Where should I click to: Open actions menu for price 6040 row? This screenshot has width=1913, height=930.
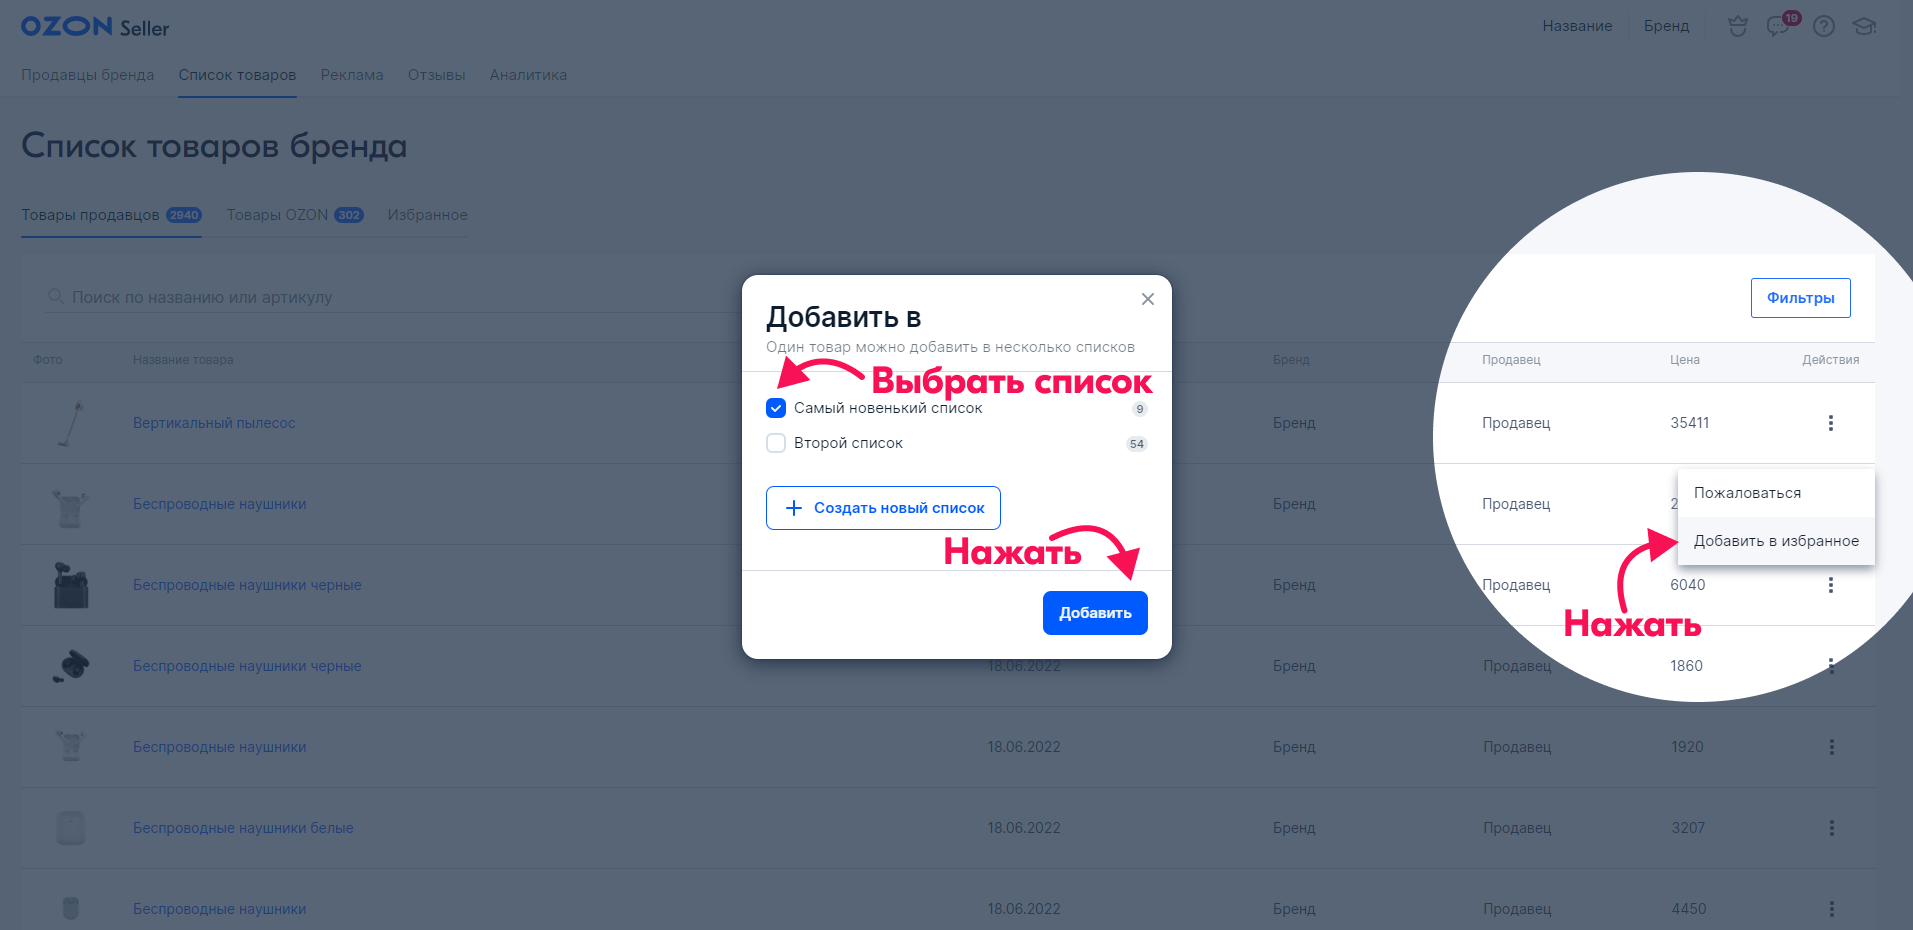point(1830,585)
